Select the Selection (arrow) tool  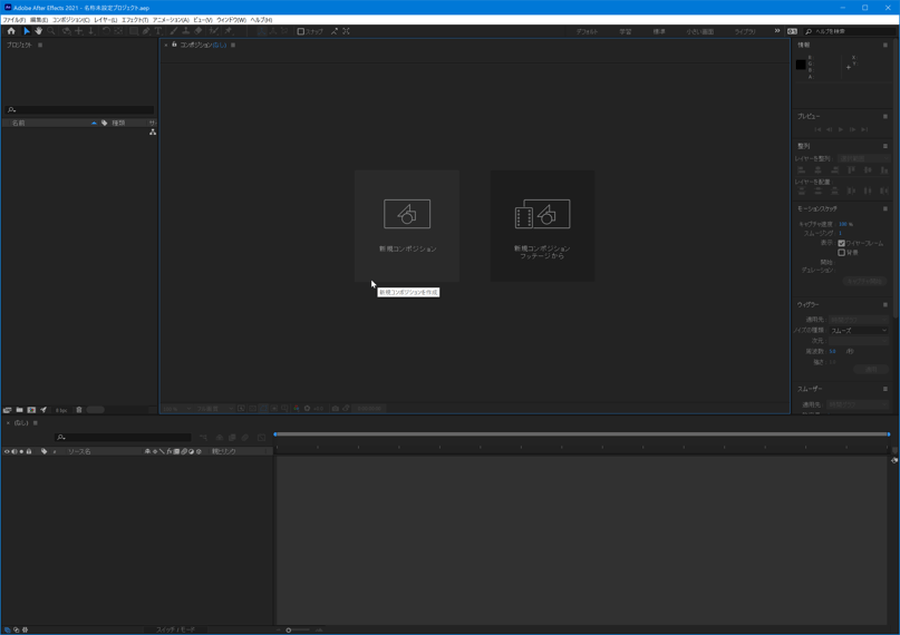(27, 31)
